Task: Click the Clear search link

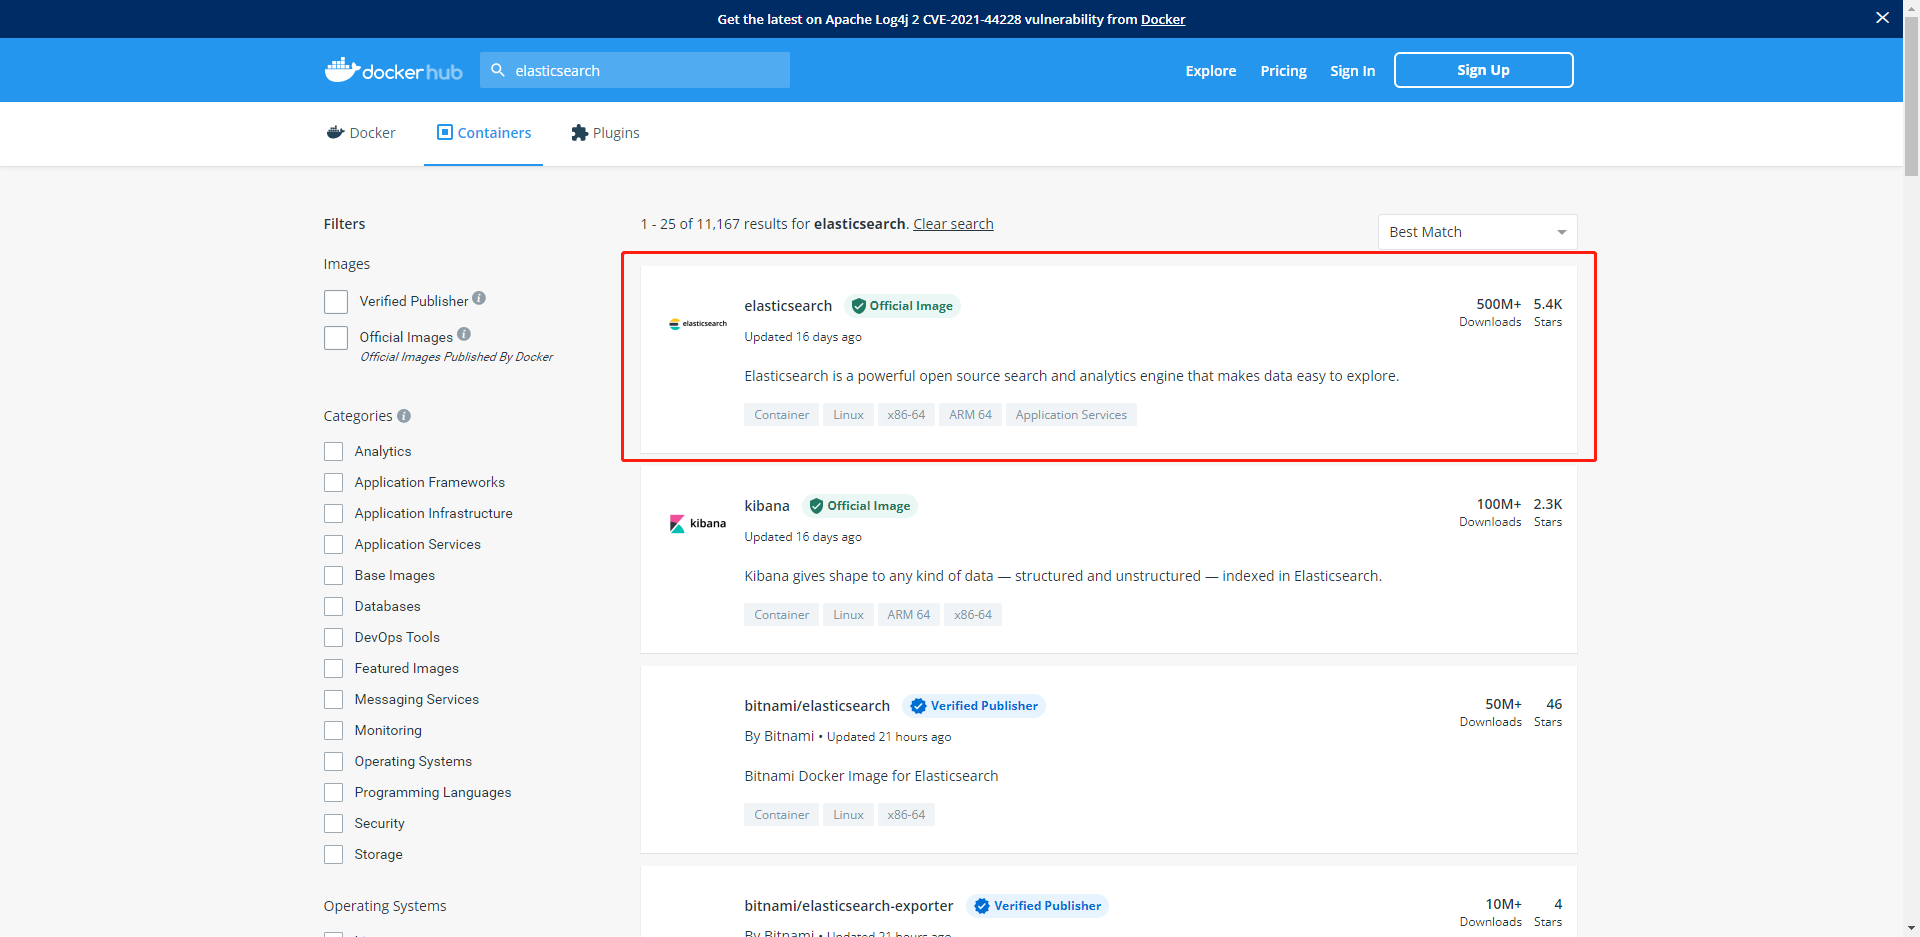Action: coord(952,223)
